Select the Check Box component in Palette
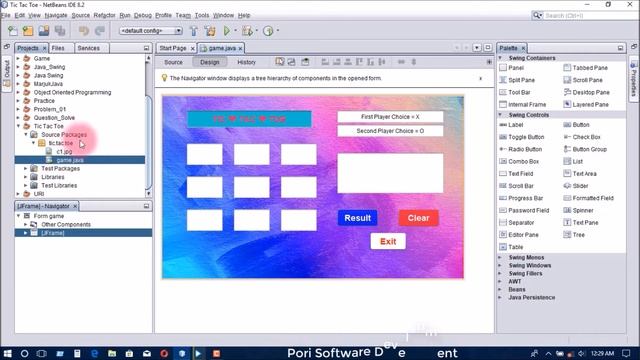The image size is (640, 360). coord(582,137)
